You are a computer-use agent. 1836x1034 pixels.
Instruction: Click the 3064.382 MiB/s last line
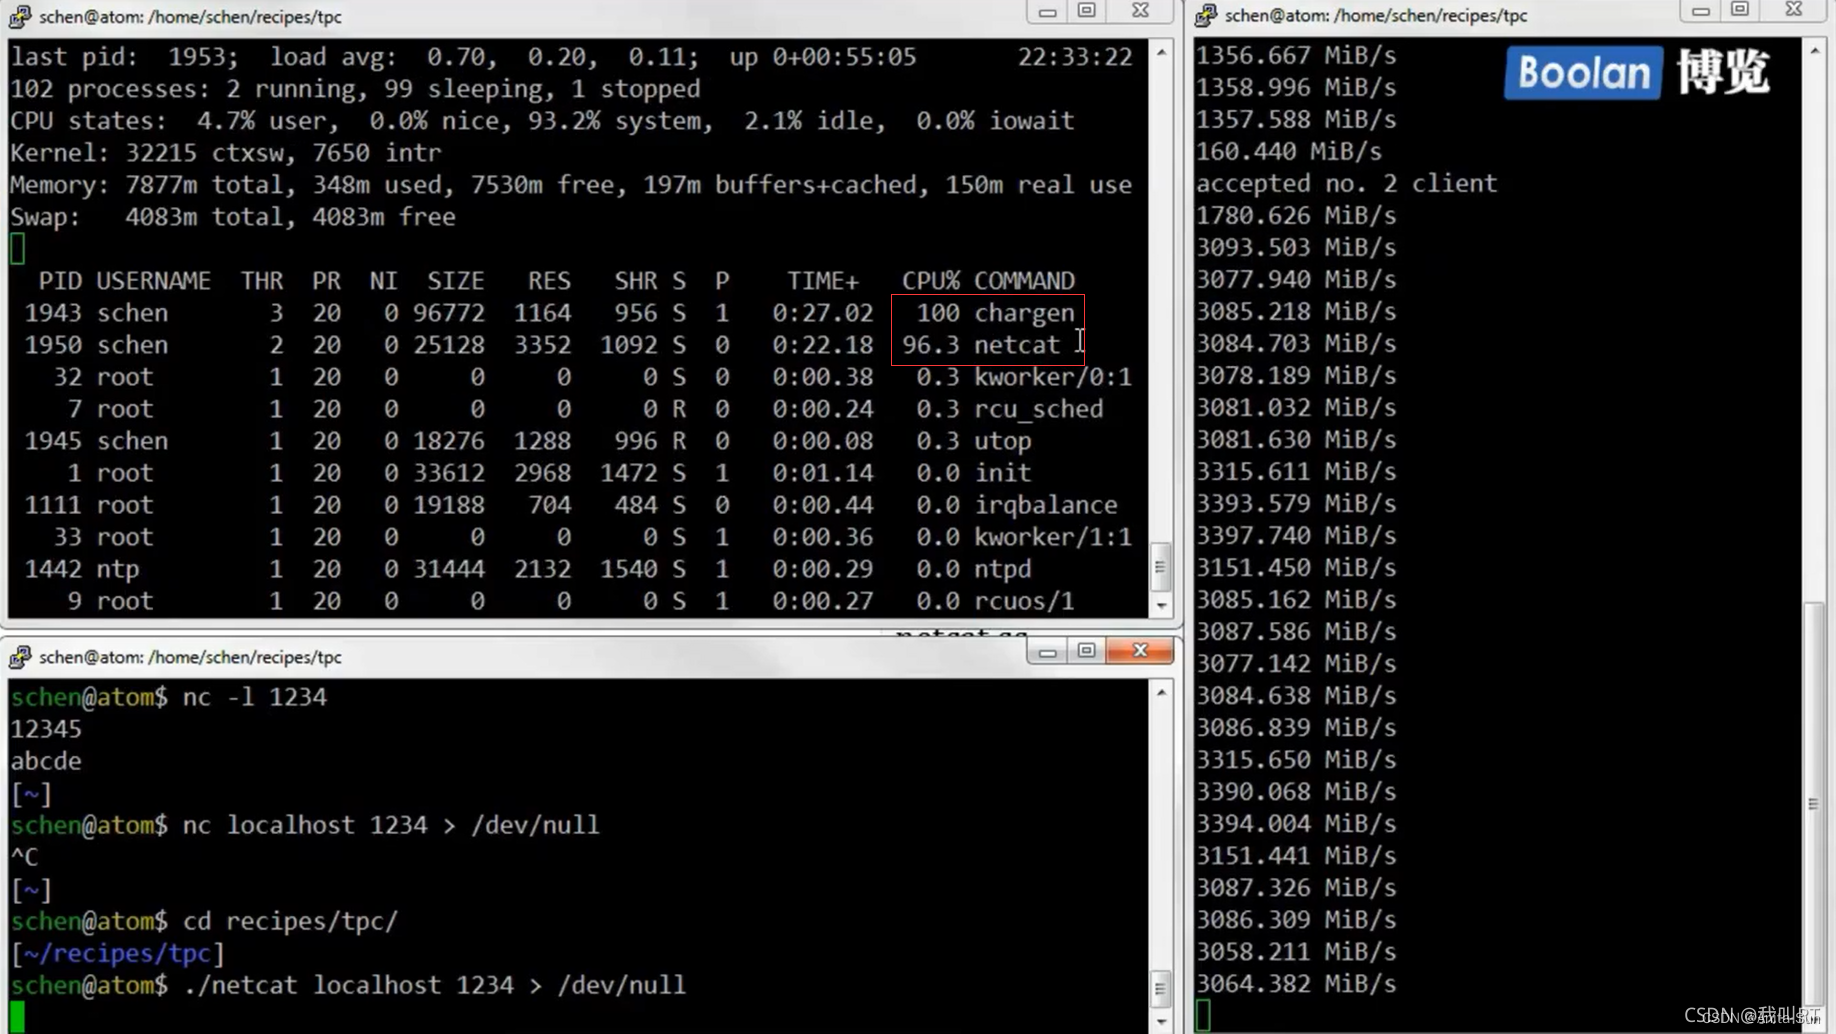[x=1296, y=983]
